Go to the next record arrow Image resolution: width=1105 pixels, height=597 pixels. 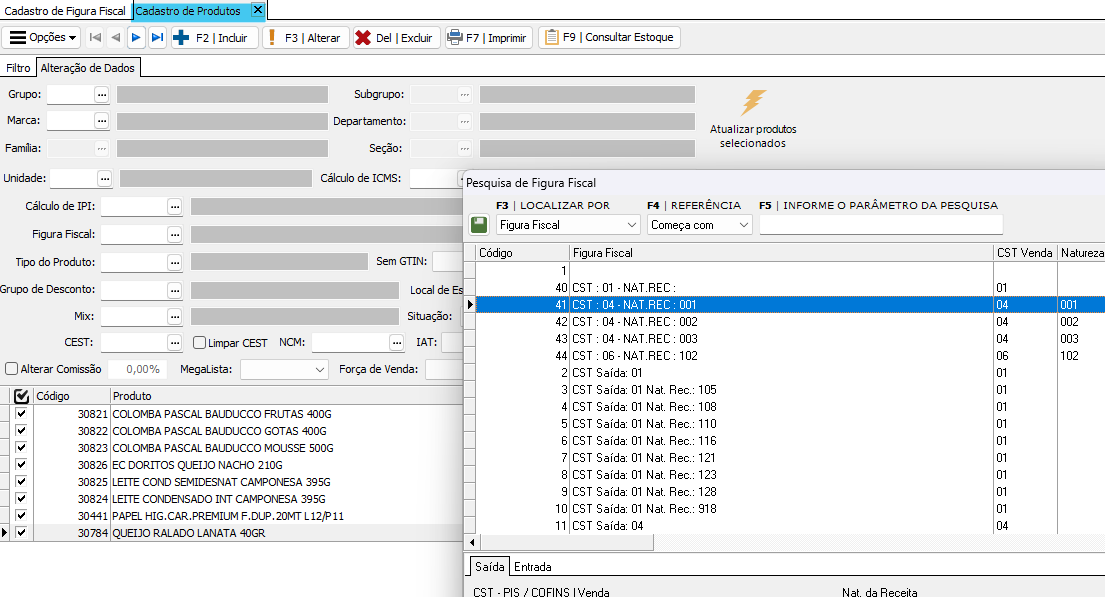coord(137,38)
